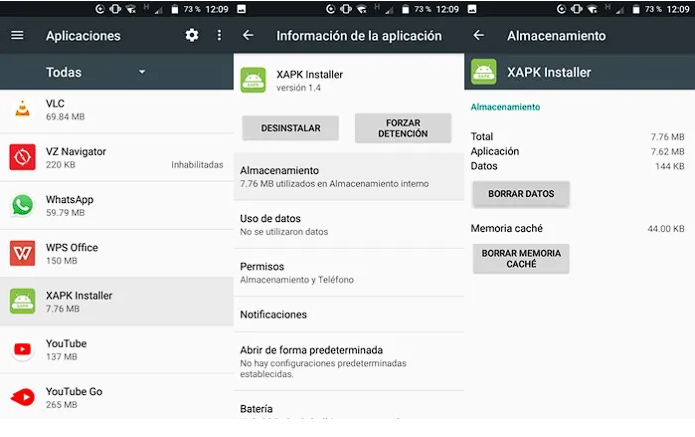This screenshot has height=437, width=695.
Task: Tap the Total 7.76 MB value
Action: tap(667, 137)
